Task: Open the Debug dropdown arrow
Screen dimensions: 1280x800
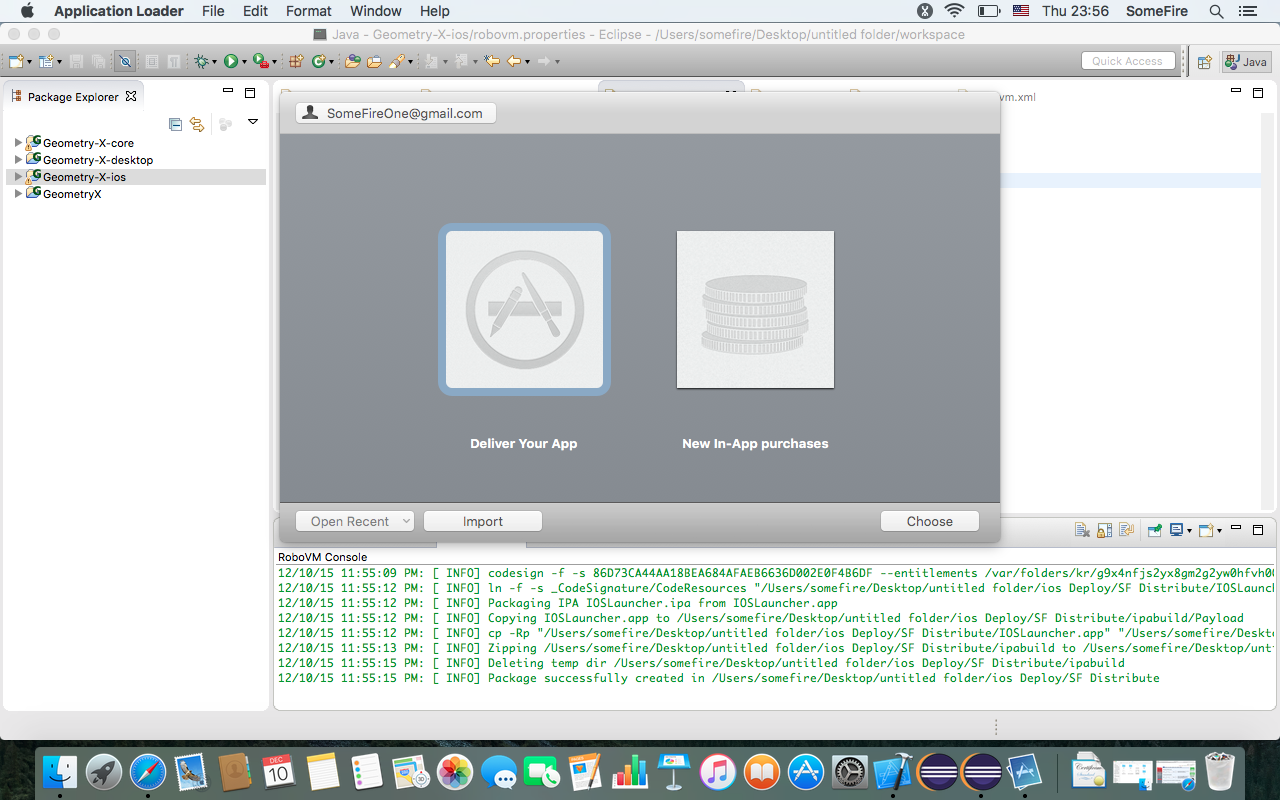Action: pos(215,62)
